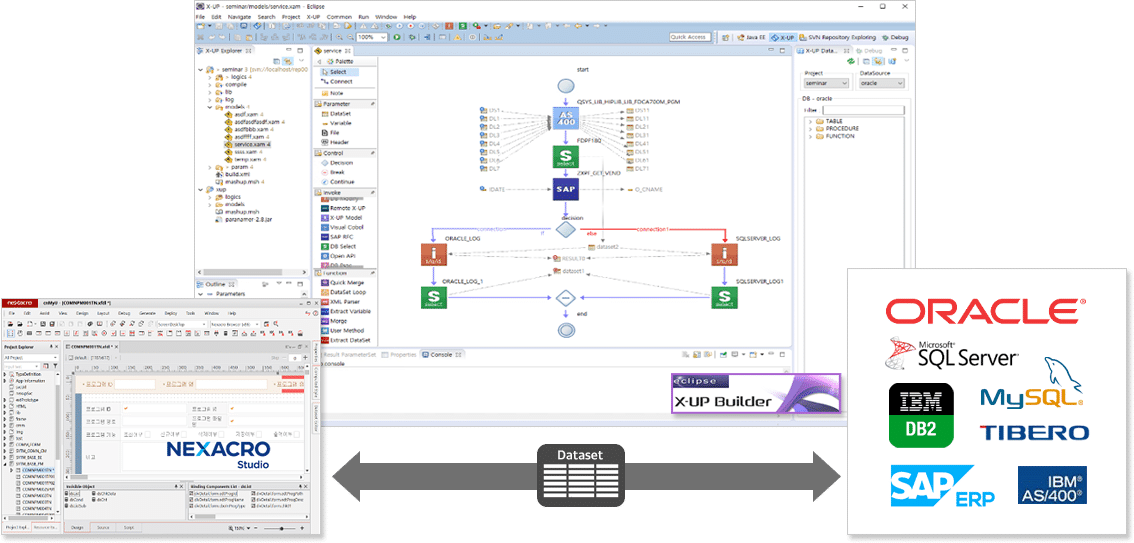Viewport: 1134px width, 543px height.
Task: Click the green Run button in Eclipse toolbar
Action: (x=397, y=37)
